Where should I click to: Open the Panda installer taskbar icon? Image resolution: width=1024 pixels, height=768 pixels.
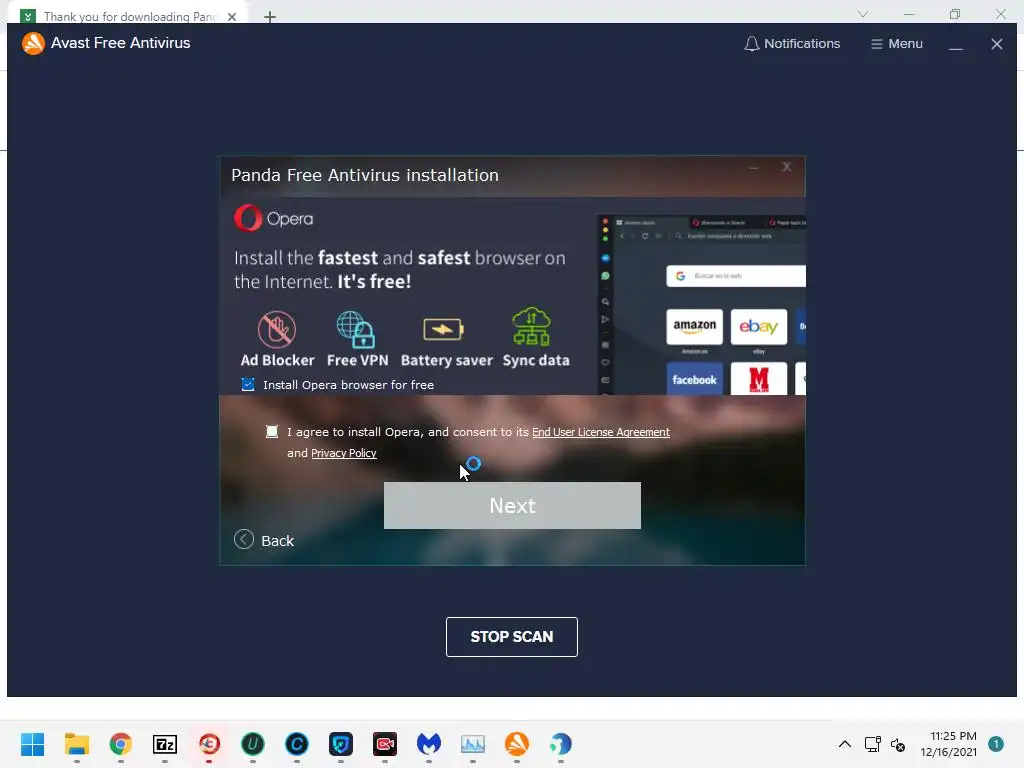point(560,744)
